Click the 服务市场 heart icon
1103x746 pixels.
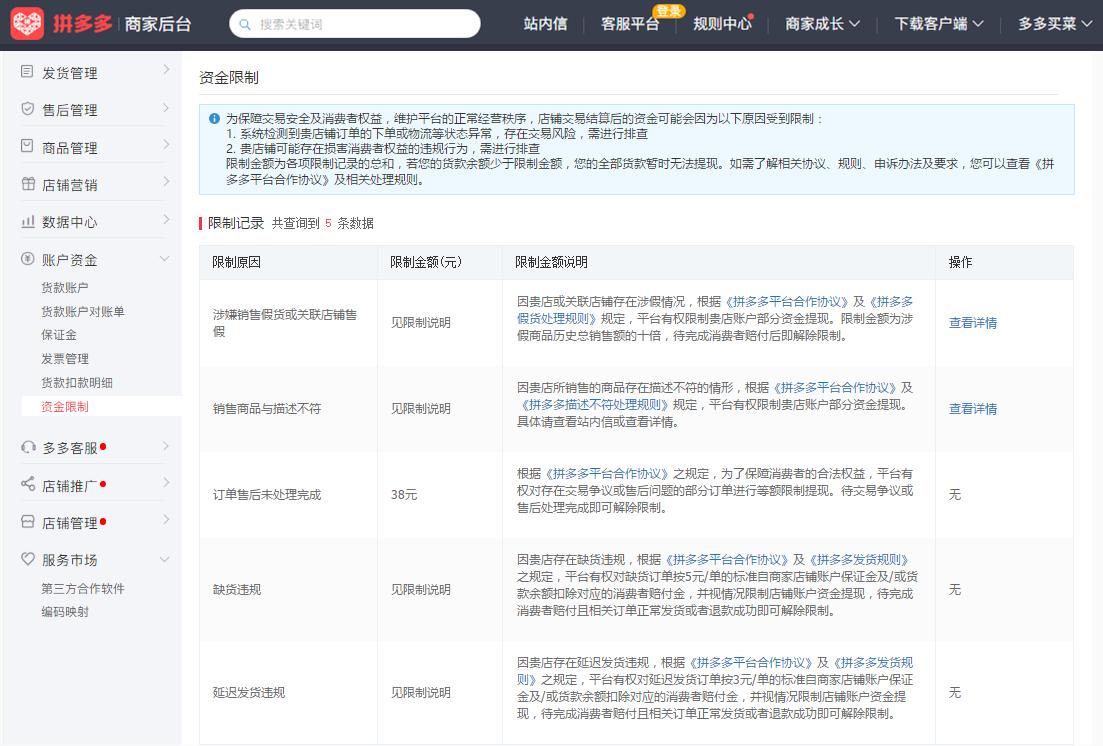[26, 560]
